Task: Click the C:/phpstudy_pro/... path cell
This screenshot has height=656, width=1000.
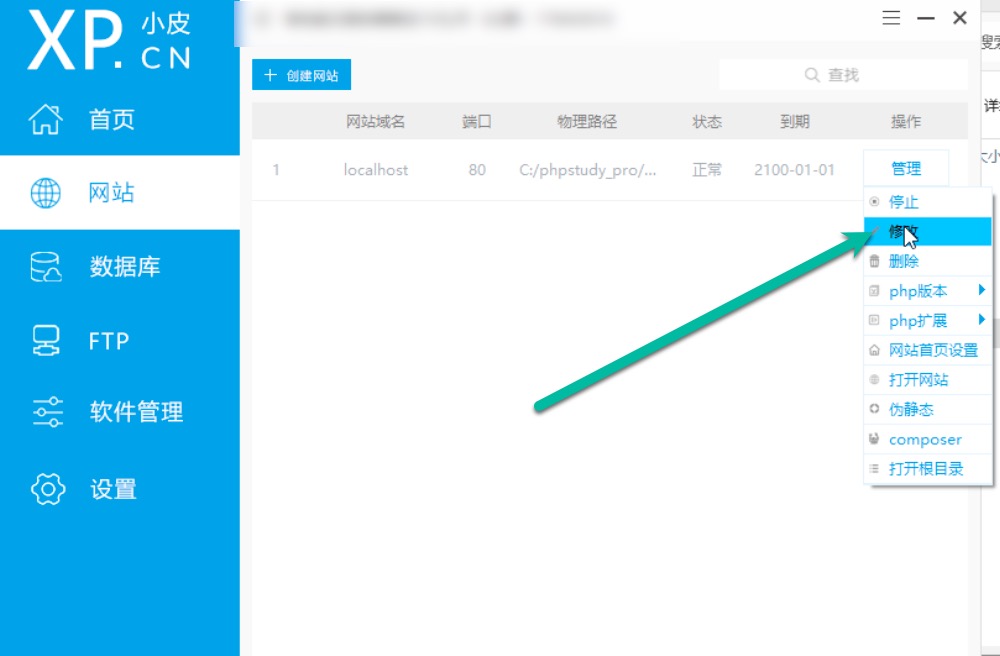Action: [x=587, y=170]
